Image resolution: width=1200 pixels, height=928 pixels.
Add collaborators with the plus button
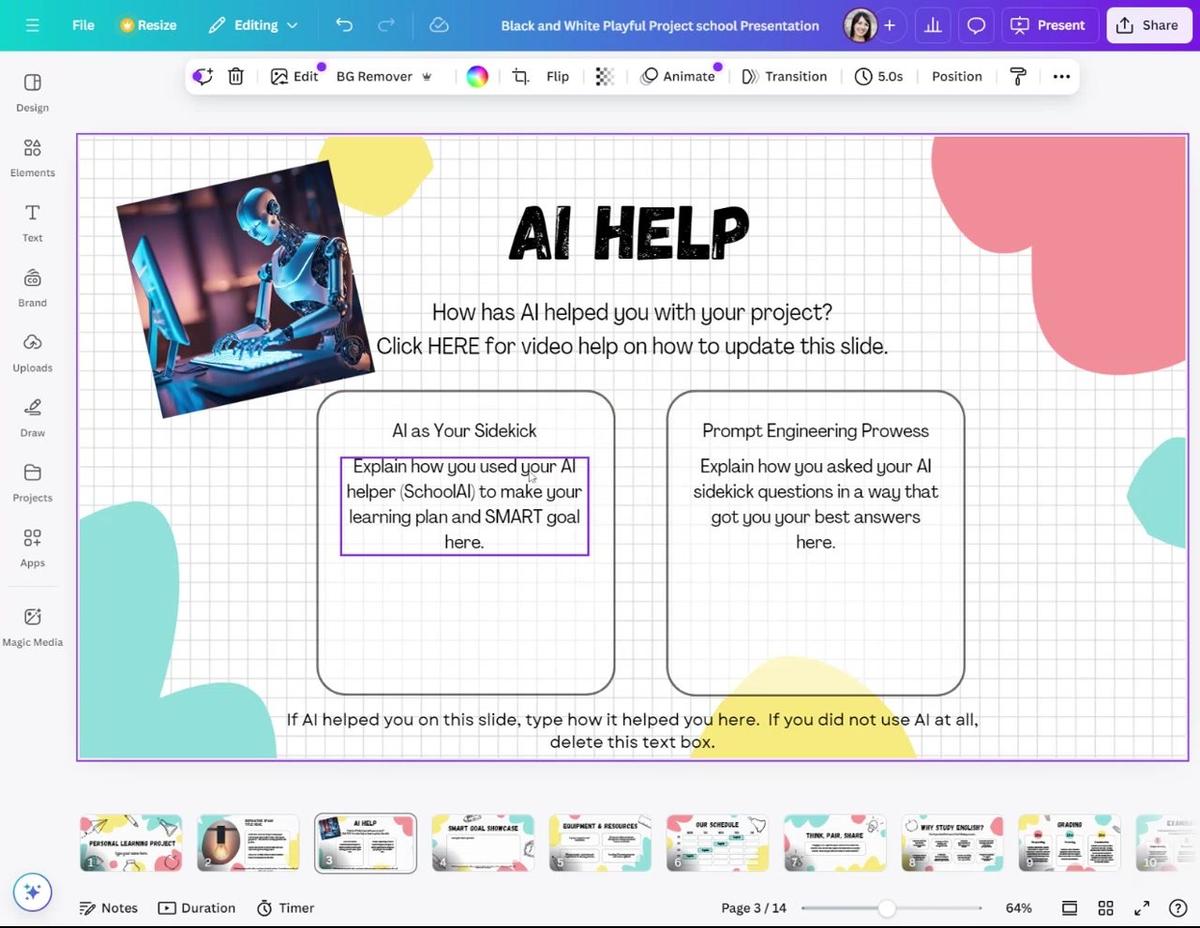tap(889, 25)
